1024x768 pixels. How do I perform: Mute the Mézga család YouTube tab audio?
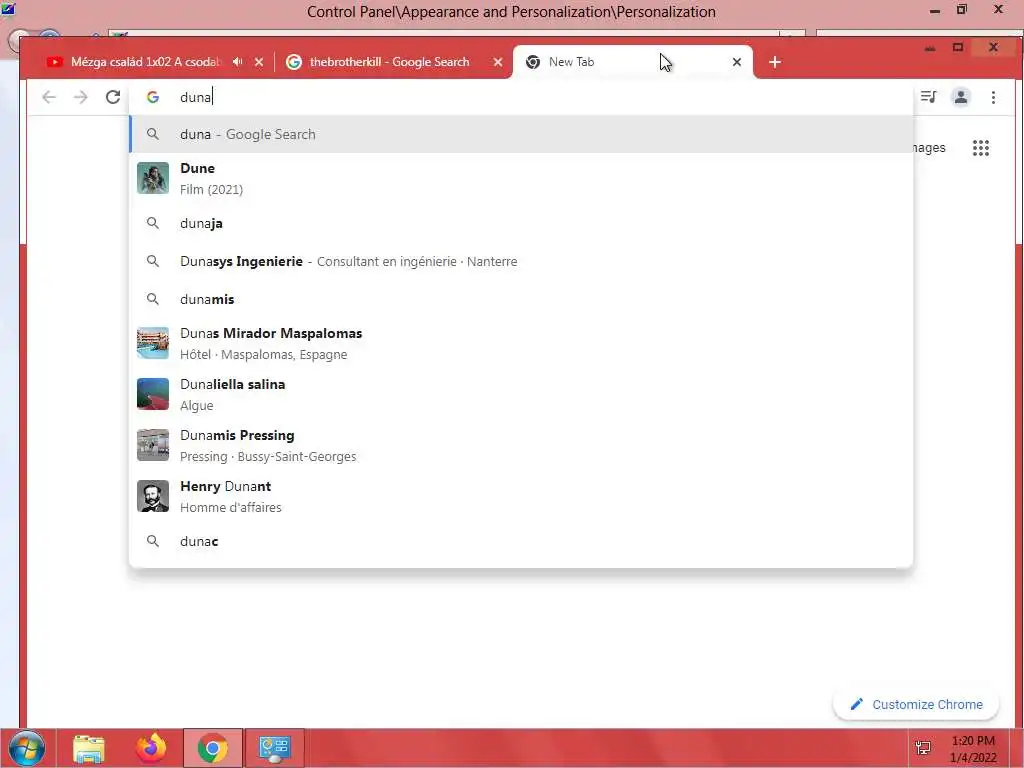coord(238,61)
